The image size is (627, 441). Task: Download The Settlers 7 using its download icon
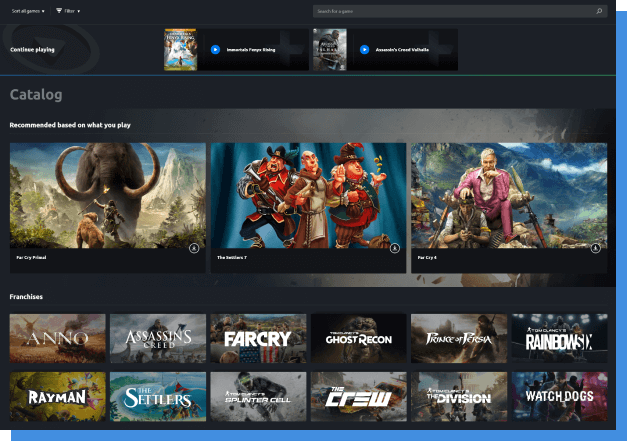[x=395, y=248]
